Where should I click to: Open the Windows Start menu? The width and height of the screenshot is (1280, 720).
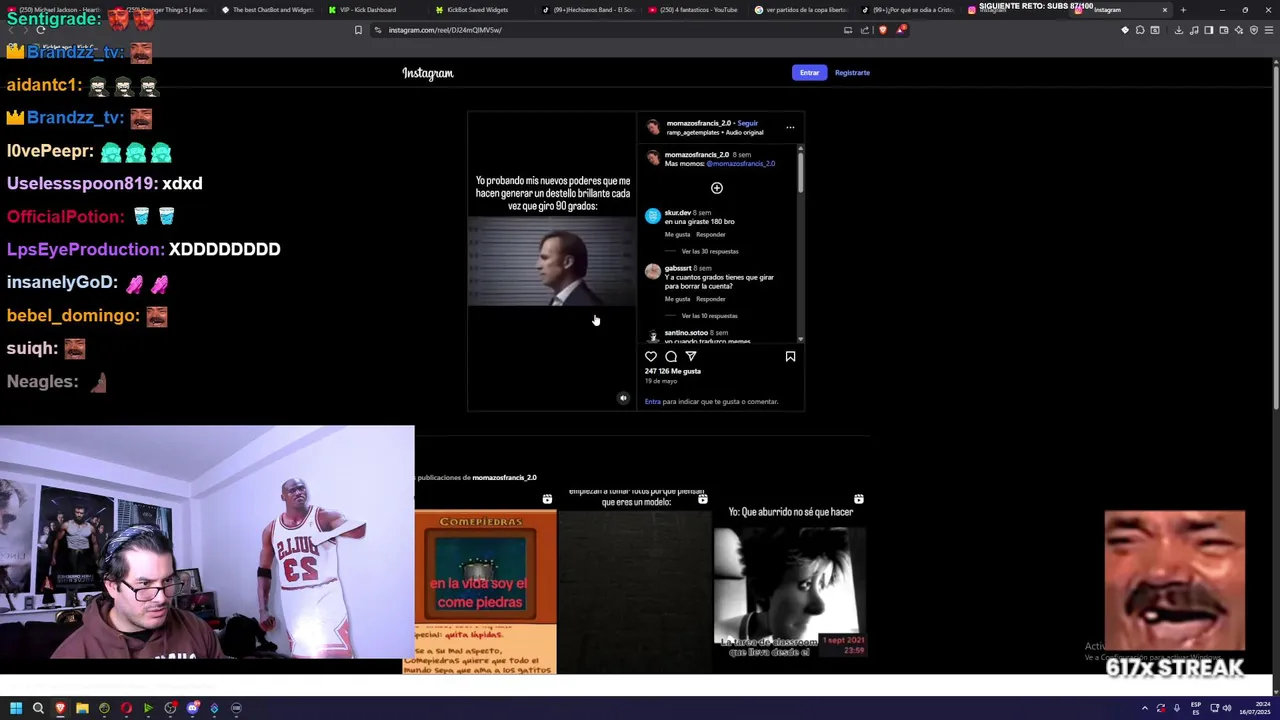16,708
